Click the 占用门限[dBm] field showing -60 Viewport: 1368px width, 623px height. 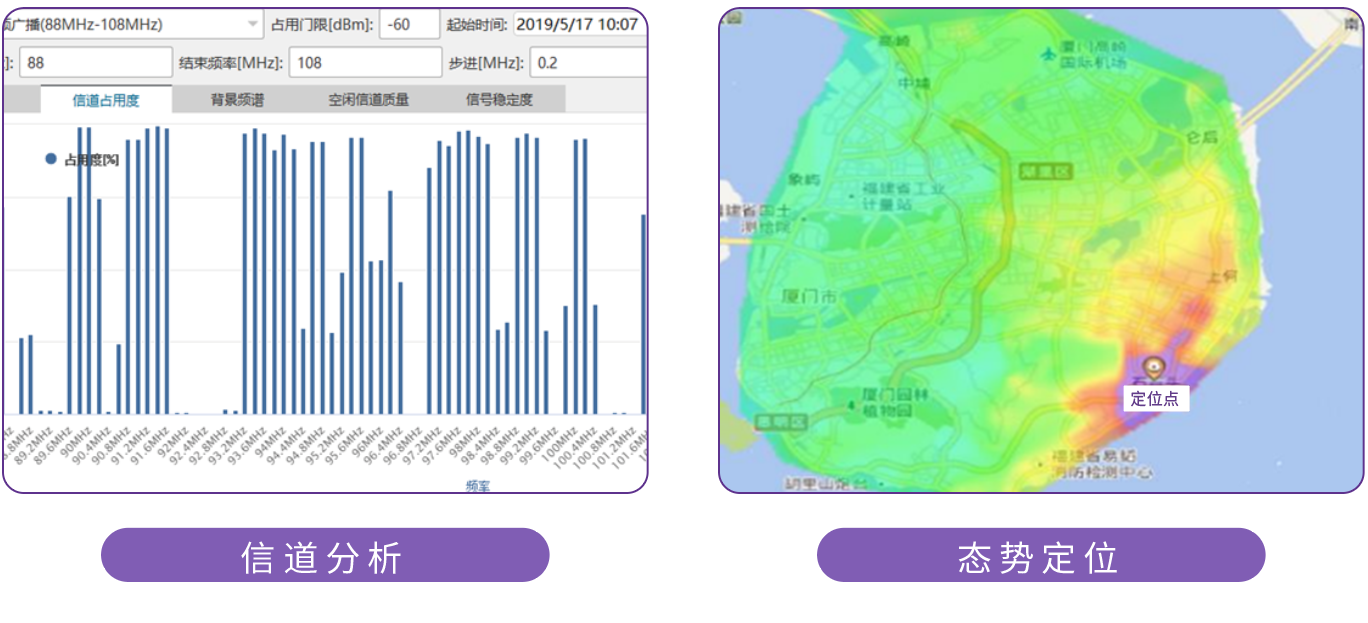[409, 24]
